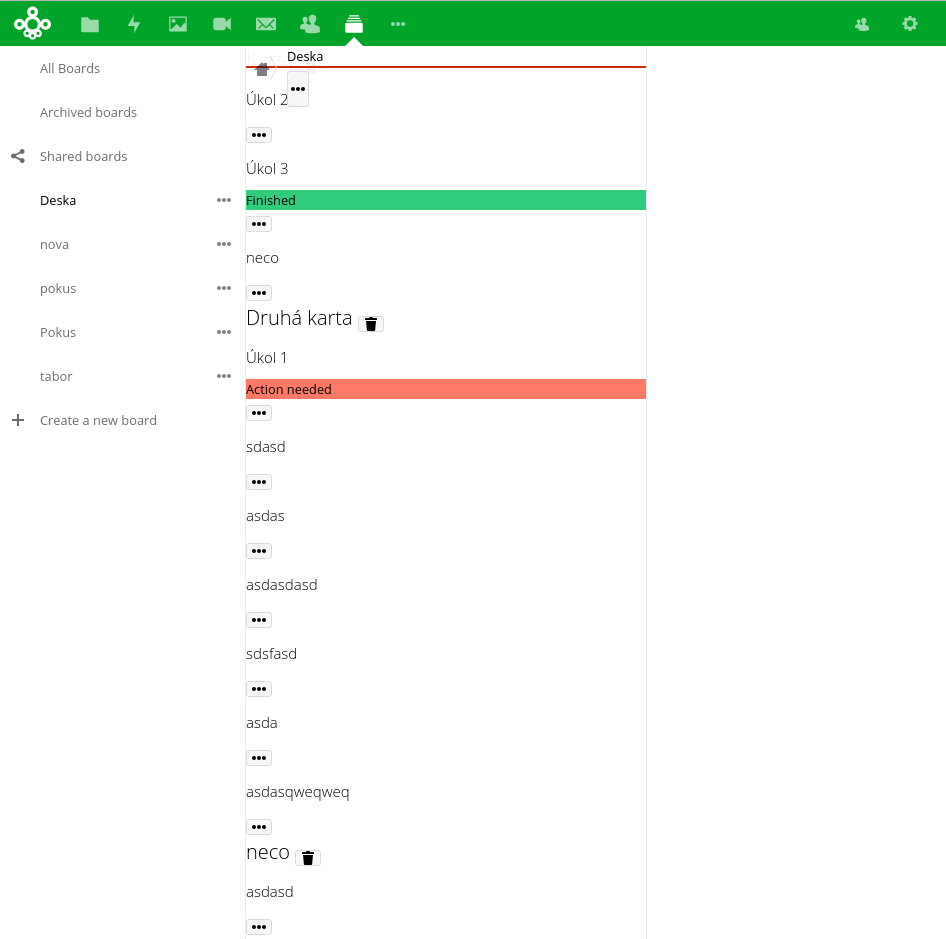Click the Druhá karta stack heading
946x939 pixels.
(x=299, y=318)
